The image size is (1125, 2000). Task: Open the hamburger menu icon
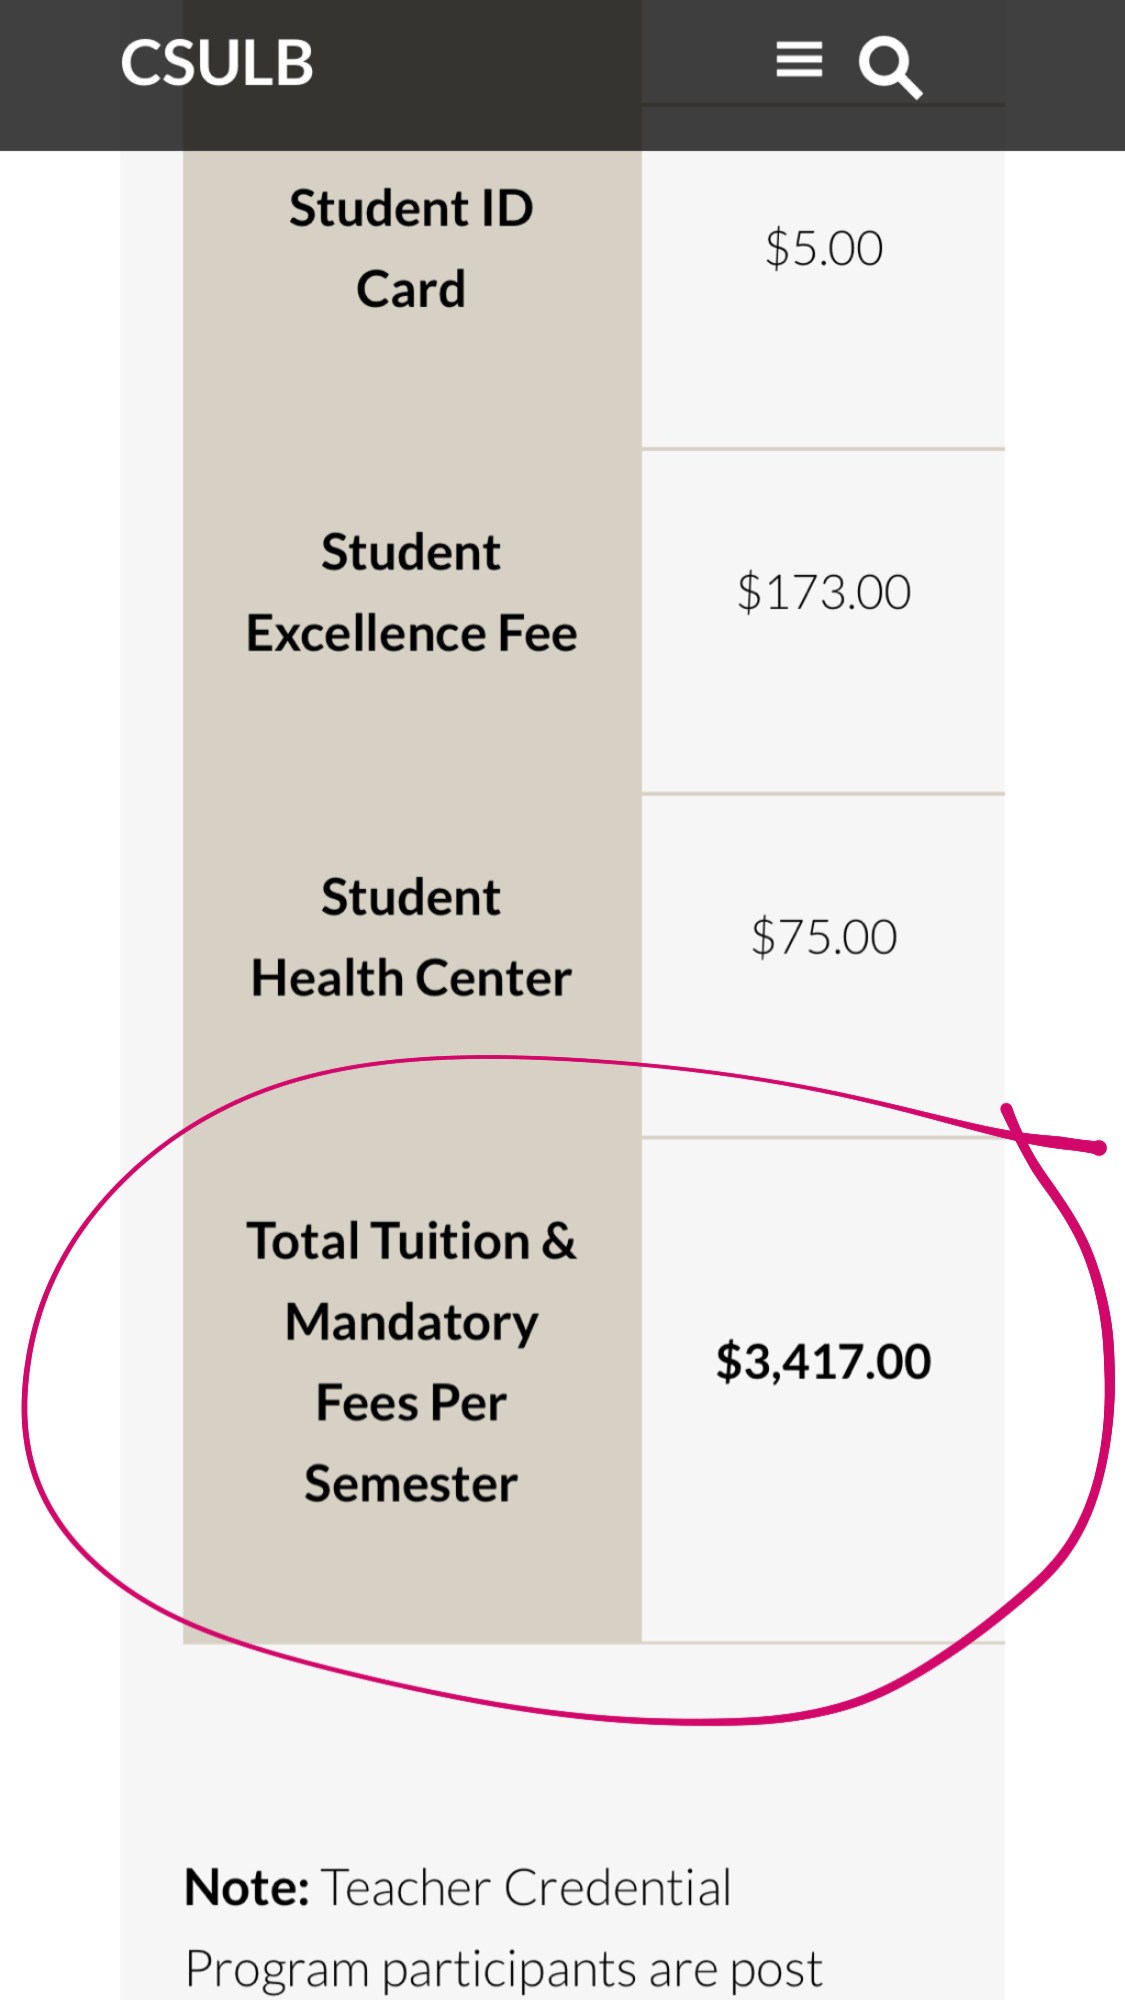799,60
